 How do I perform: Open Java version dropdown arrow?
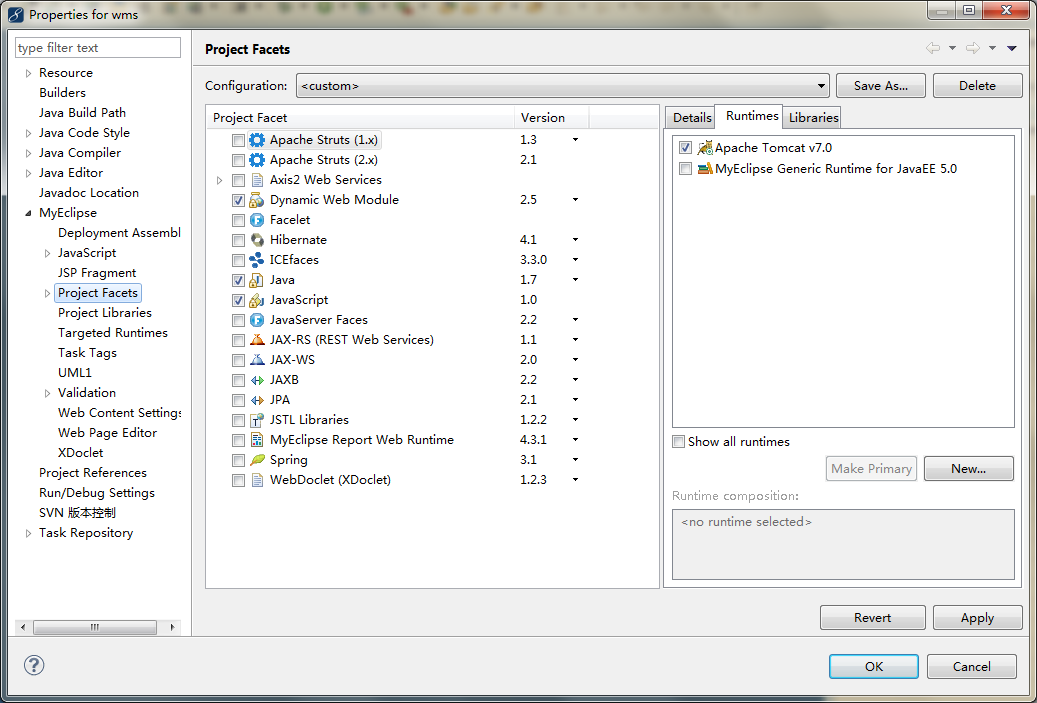pyautogui.click(x=575, y=280)
